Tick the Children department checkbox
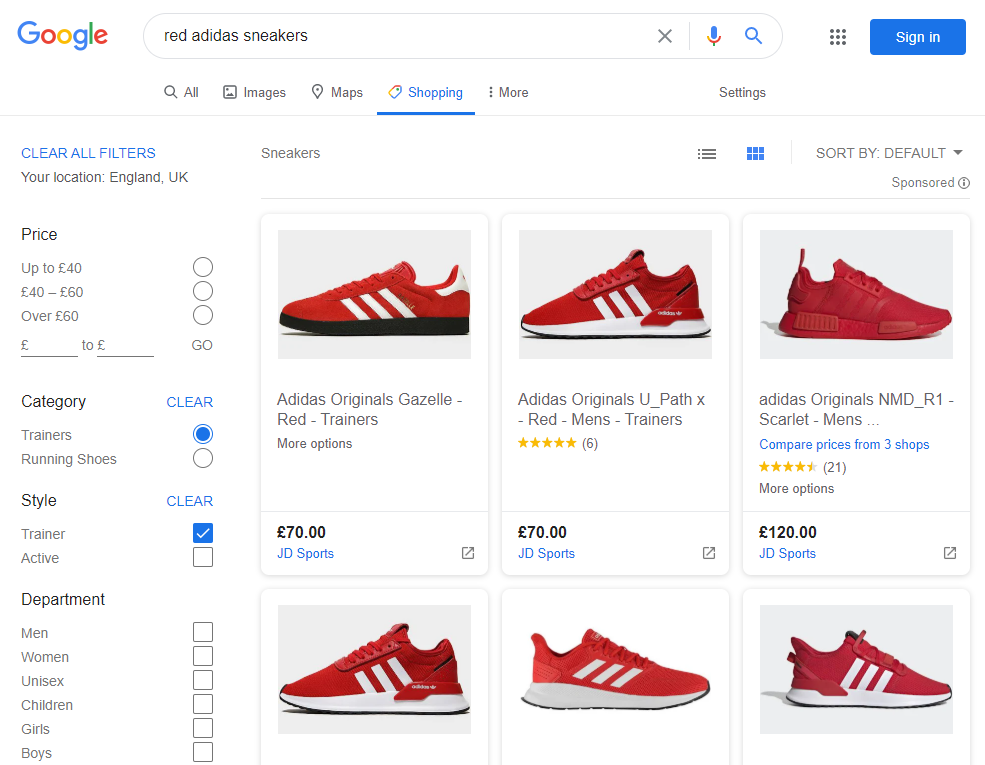The height and width of the screenshot is (765, 985). [203, 703]
